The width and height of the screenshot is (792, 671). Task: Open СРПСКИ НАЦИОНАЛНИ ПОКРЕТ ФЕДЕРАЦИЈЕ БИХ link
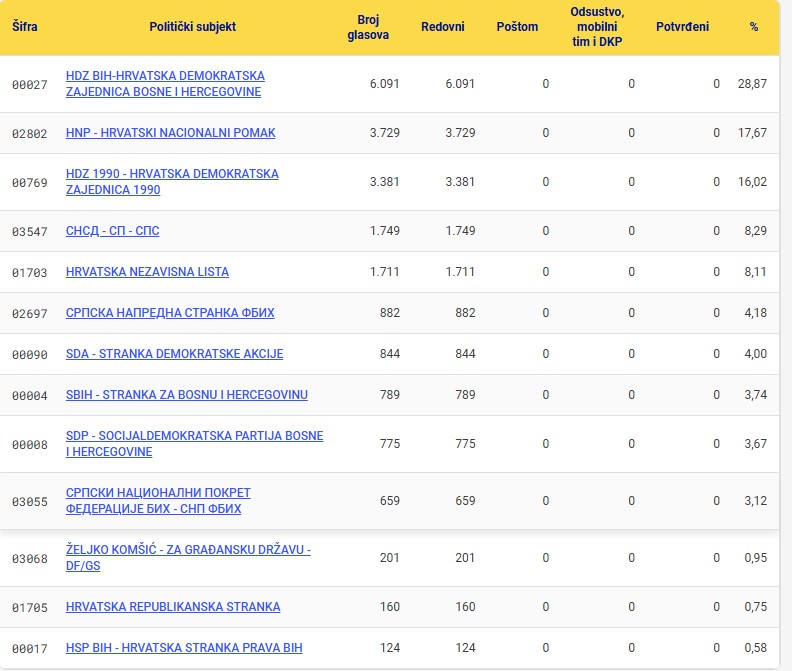[158, 501]
